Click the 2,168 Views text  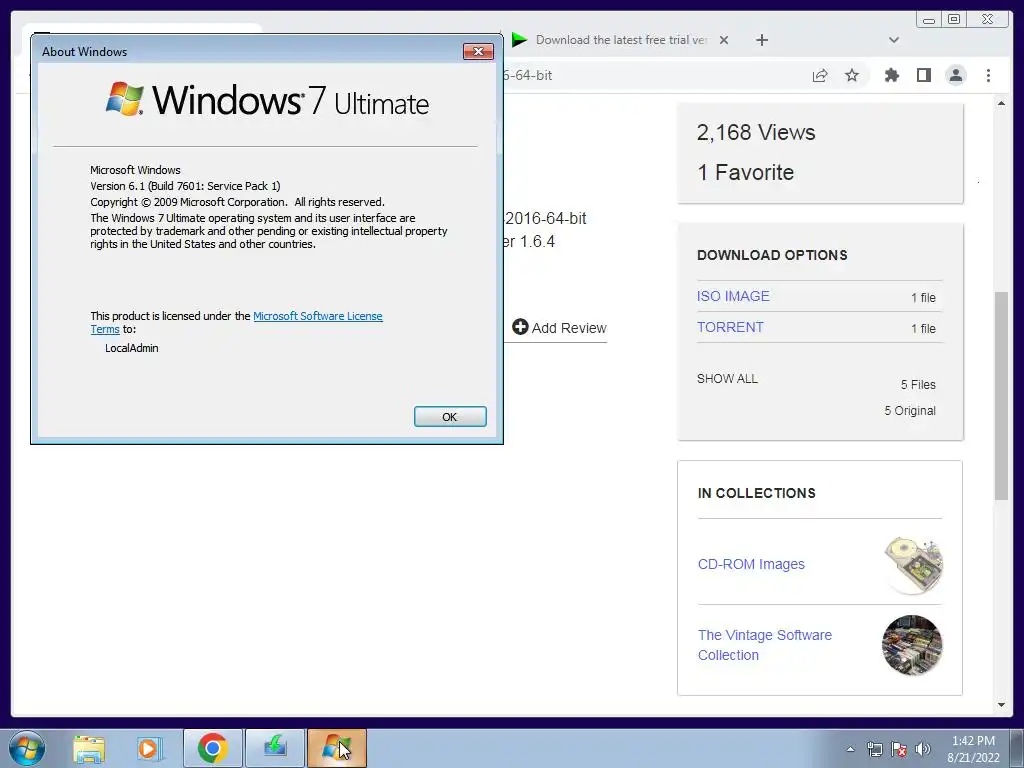pos(756,133)
